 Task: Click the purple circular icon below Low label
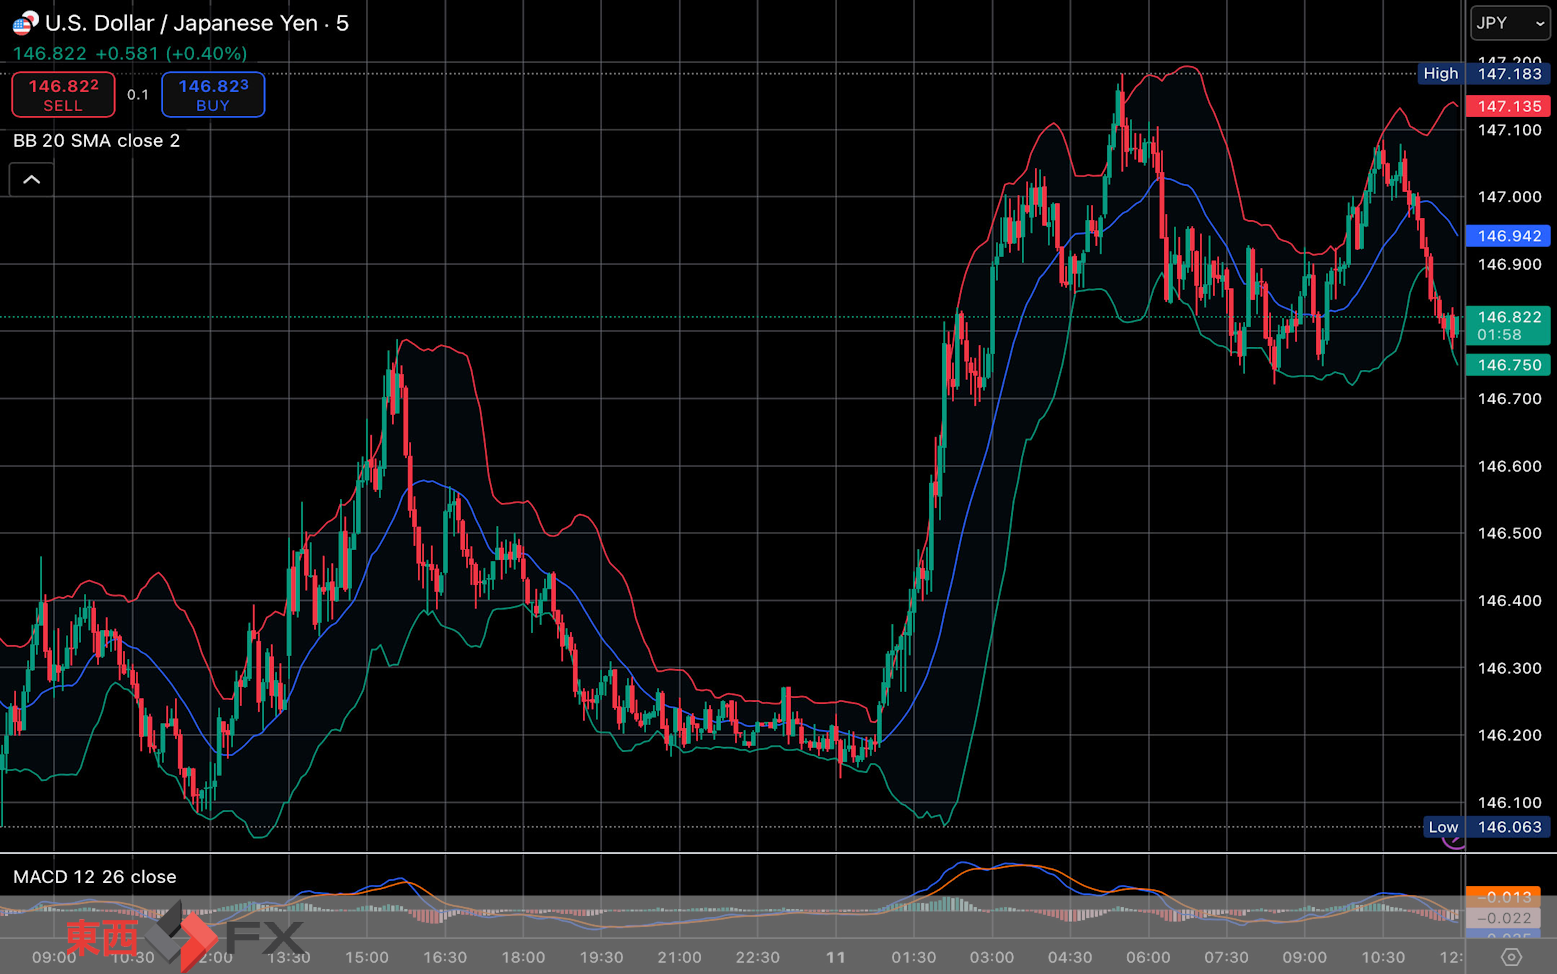(x=1454, y=842)
